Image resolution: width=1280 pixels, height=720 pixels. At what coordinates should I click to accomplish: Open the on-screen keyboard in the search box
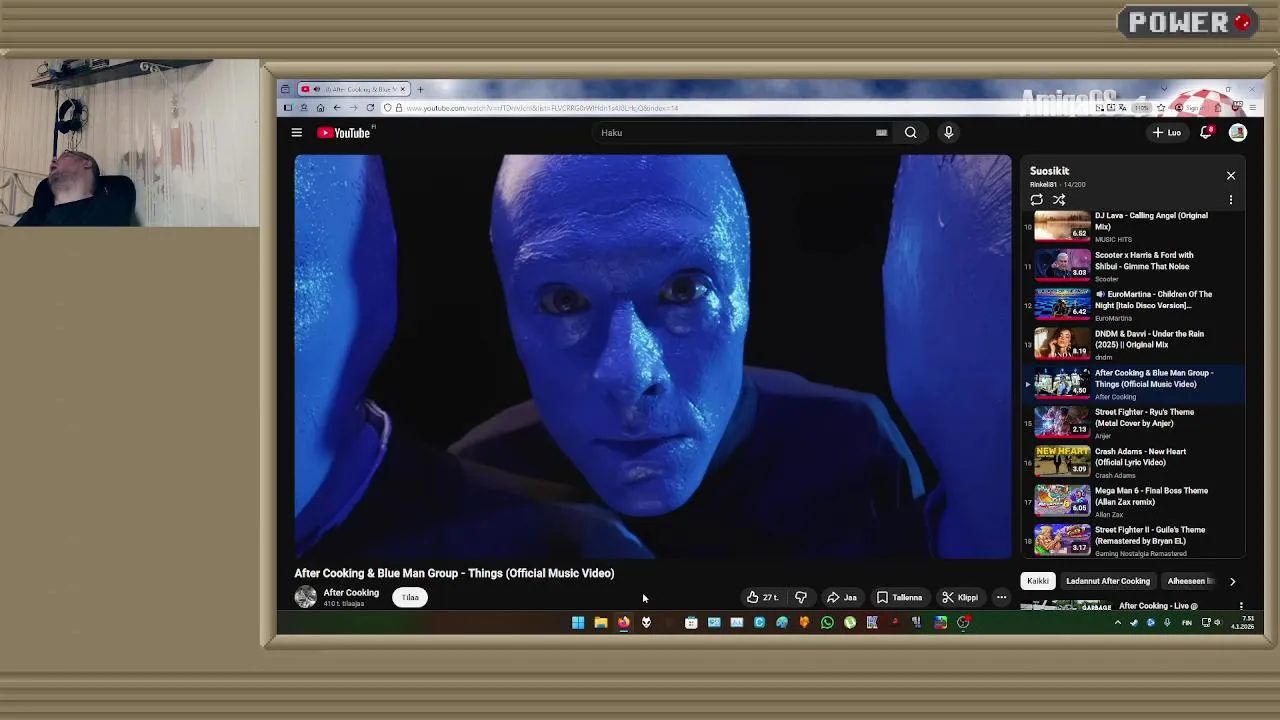(881, 132)
